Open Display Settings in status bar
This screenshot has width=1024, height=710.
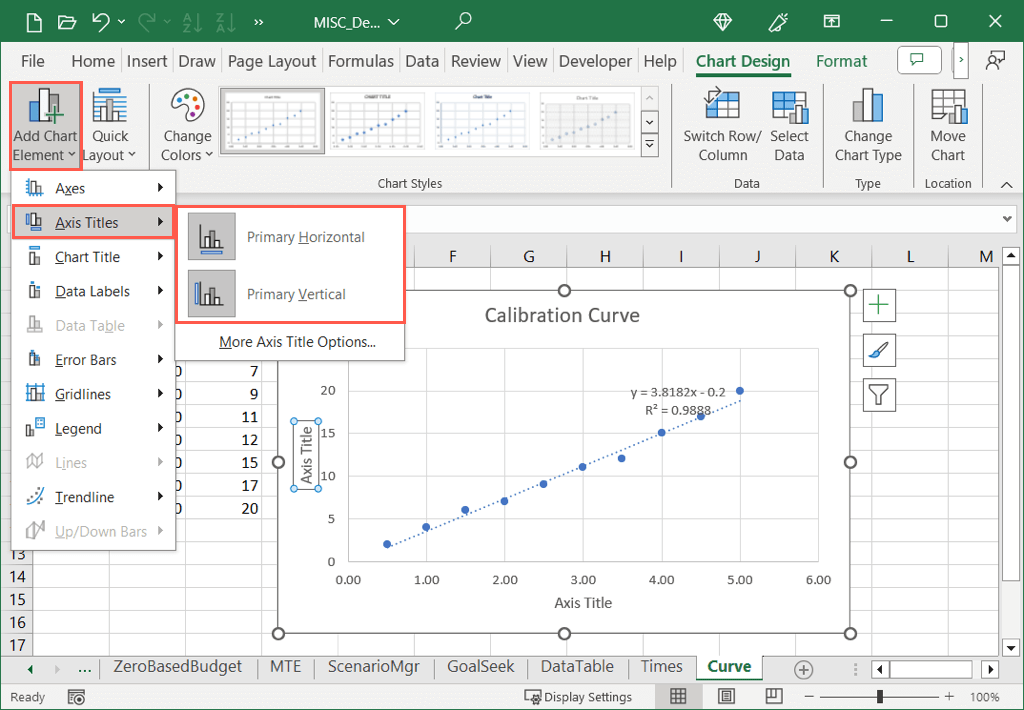click(579, 696)
